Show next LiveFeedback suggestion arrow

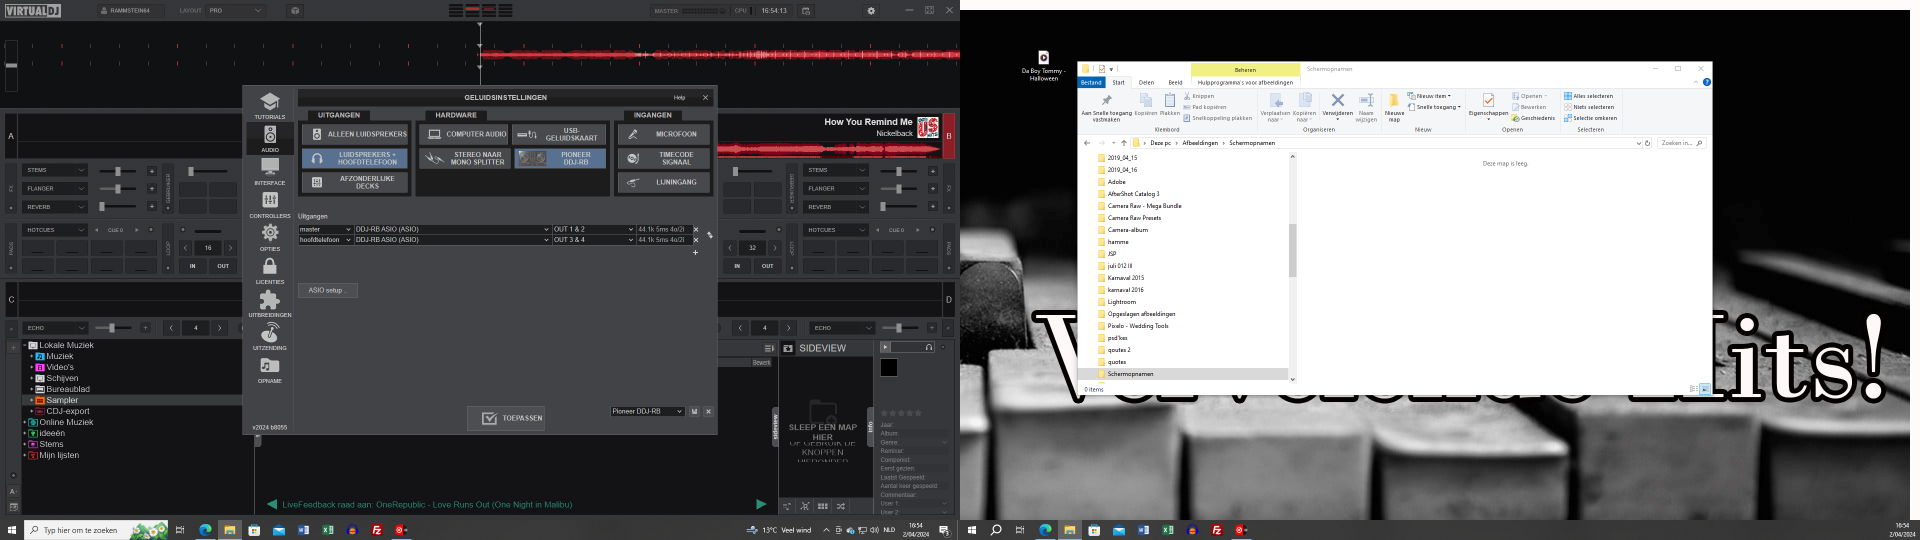761,505
